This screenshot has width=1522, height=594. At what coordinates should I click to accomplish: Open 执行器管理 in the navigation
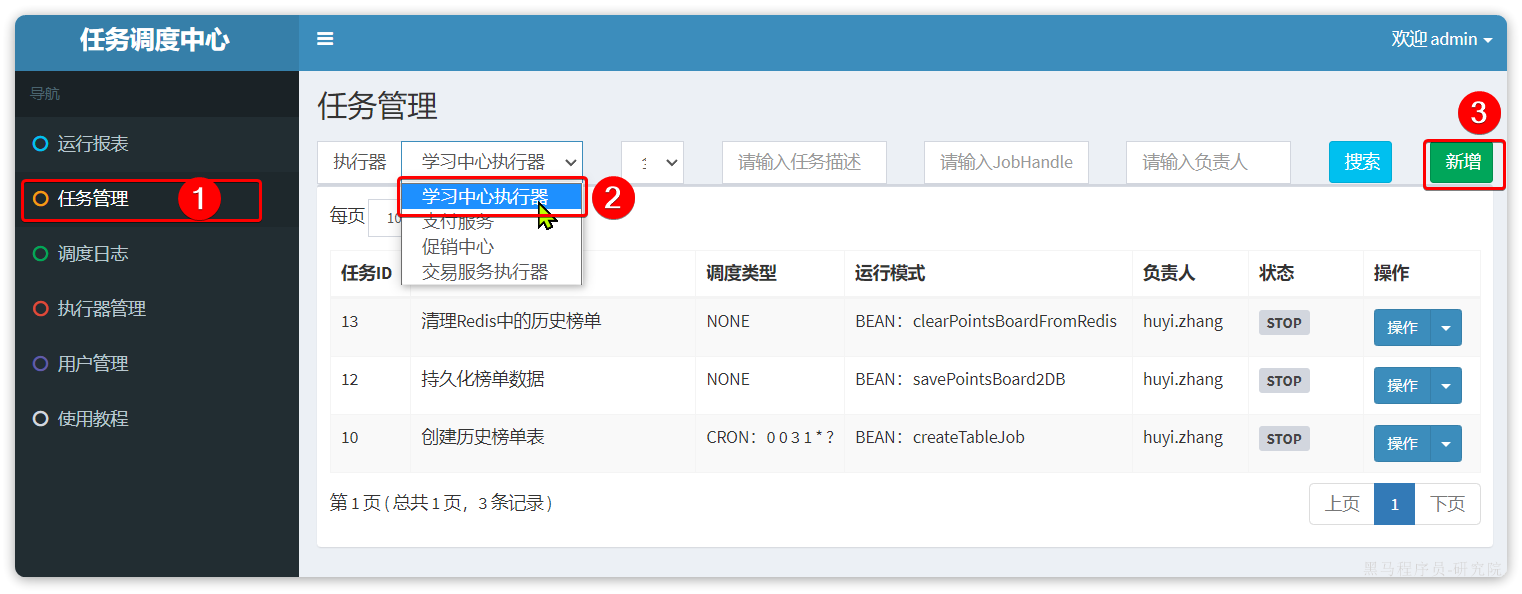(157, 309)
